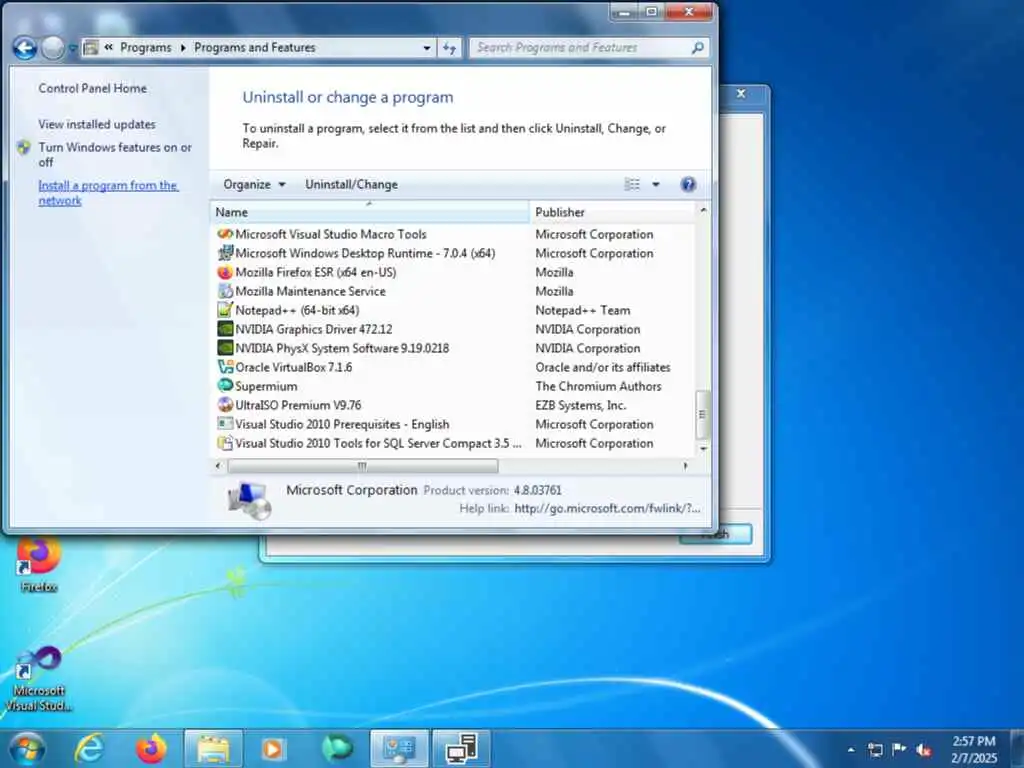Click the vertical scrollbar up arrow
Viewport: 1024px width, 768px height.
click(703, 210)
